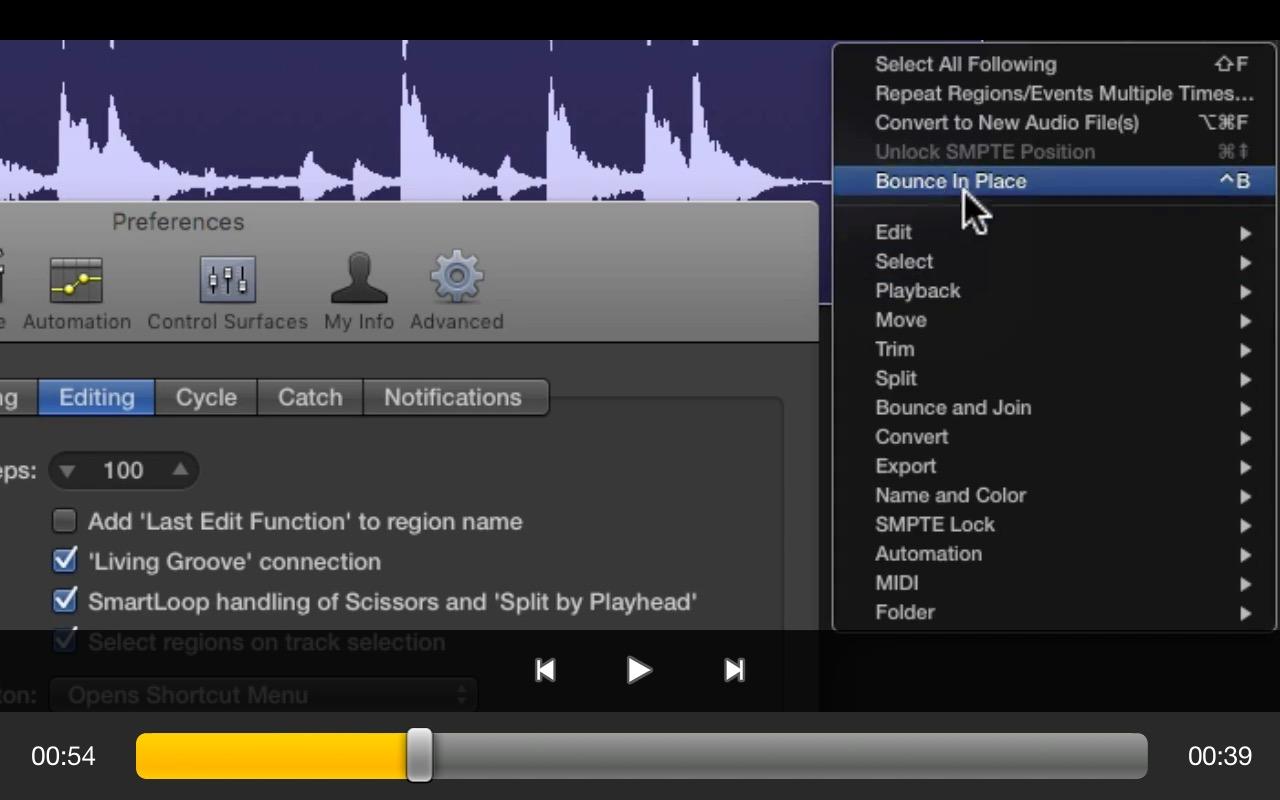Expand the Trim submenu

click(1055, 349)
